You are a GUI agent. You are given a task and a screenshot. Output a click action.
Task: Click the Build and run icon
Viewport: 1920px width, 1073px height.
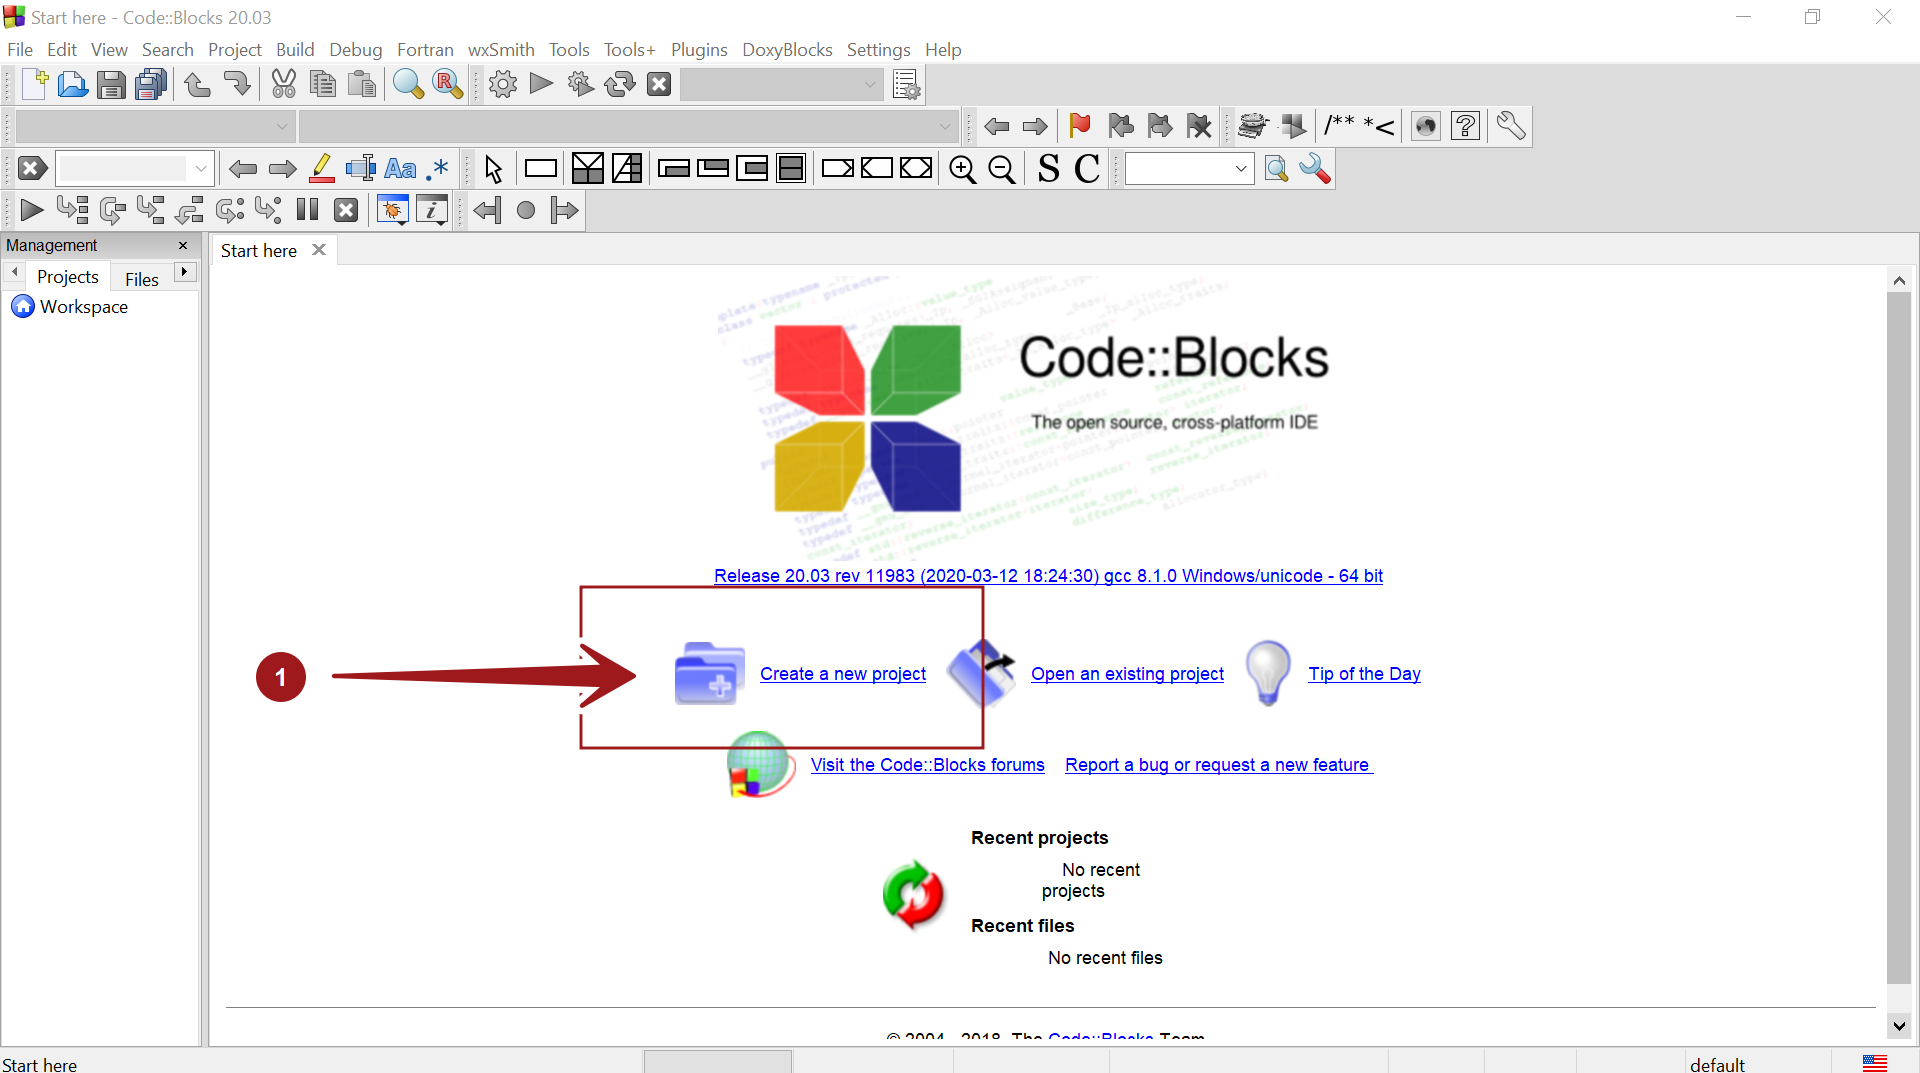pos(581,85)
